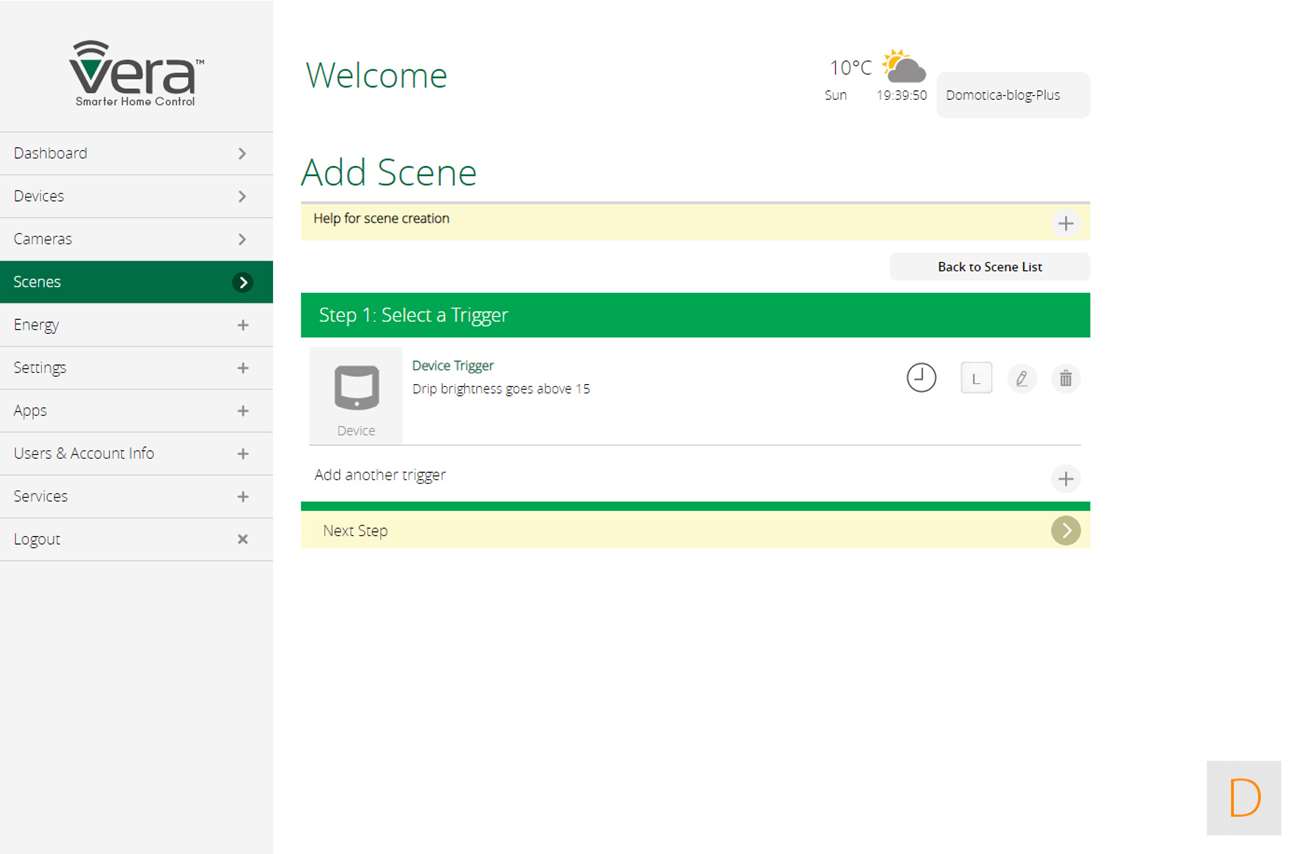Log out using Logout menu item
The image size is (1300, 854).
136,539
